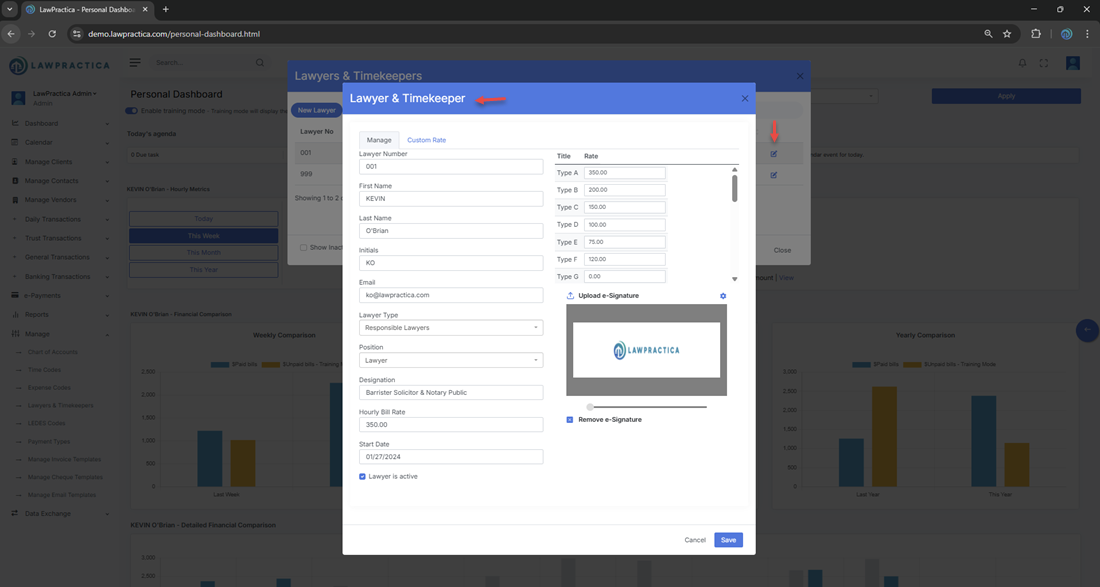Click edit icon for lawyer 999 row
Screen dimensions: 1100x587
[x=774, y=175]
